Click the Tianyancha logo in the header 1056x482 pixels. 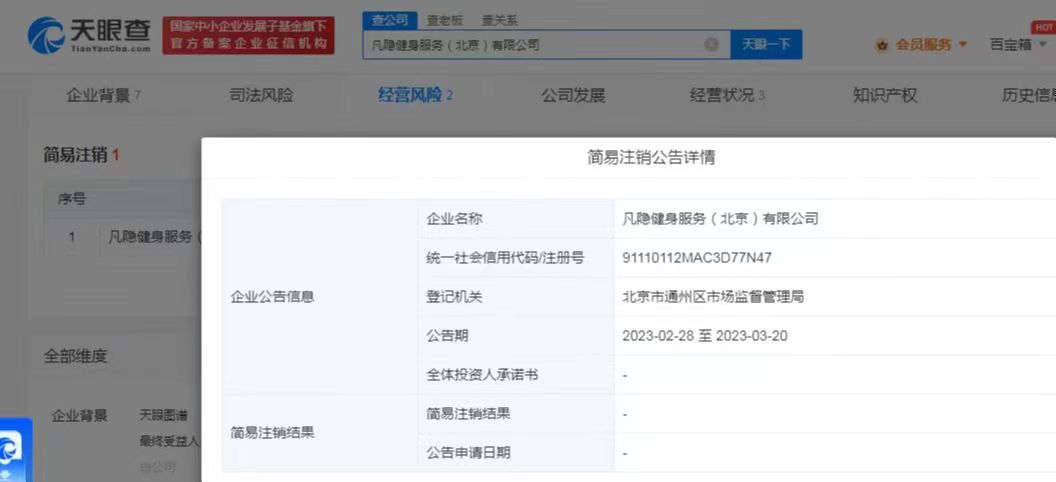[90, 35]
